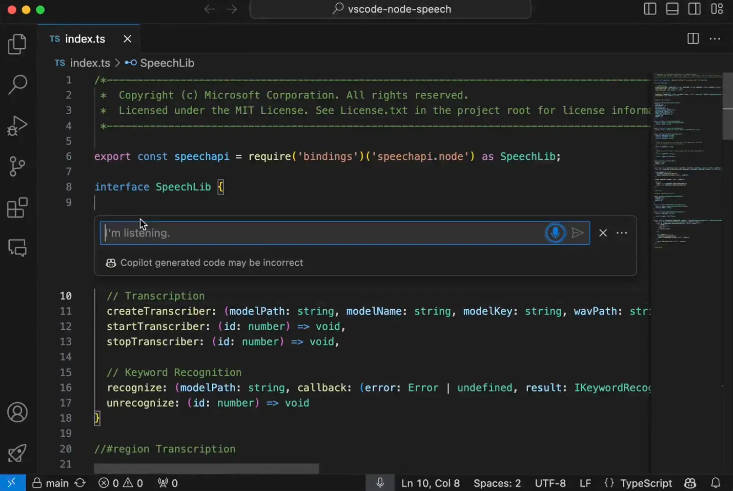Open Copilot status menu in status bar
This screenshot has width=733, height=491.
pos(690,483)
